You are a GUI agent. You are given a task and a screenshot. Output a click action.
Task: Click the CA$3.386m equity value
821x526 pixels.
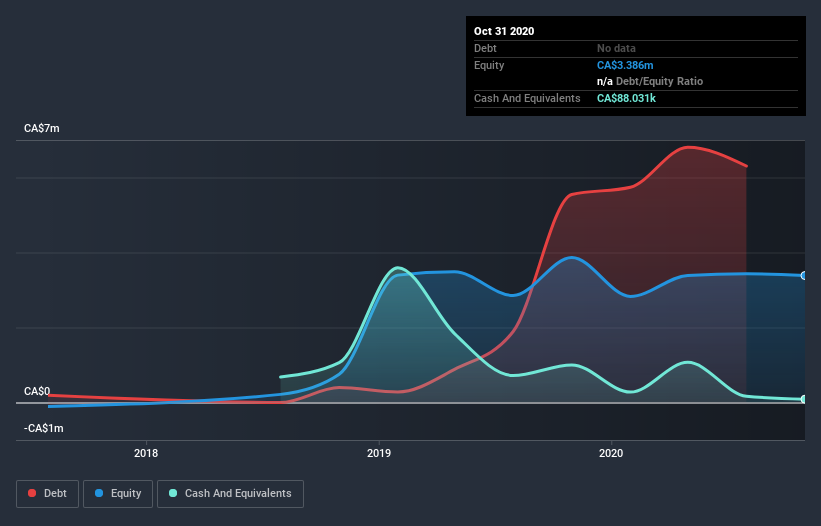[x=625, y=65]
